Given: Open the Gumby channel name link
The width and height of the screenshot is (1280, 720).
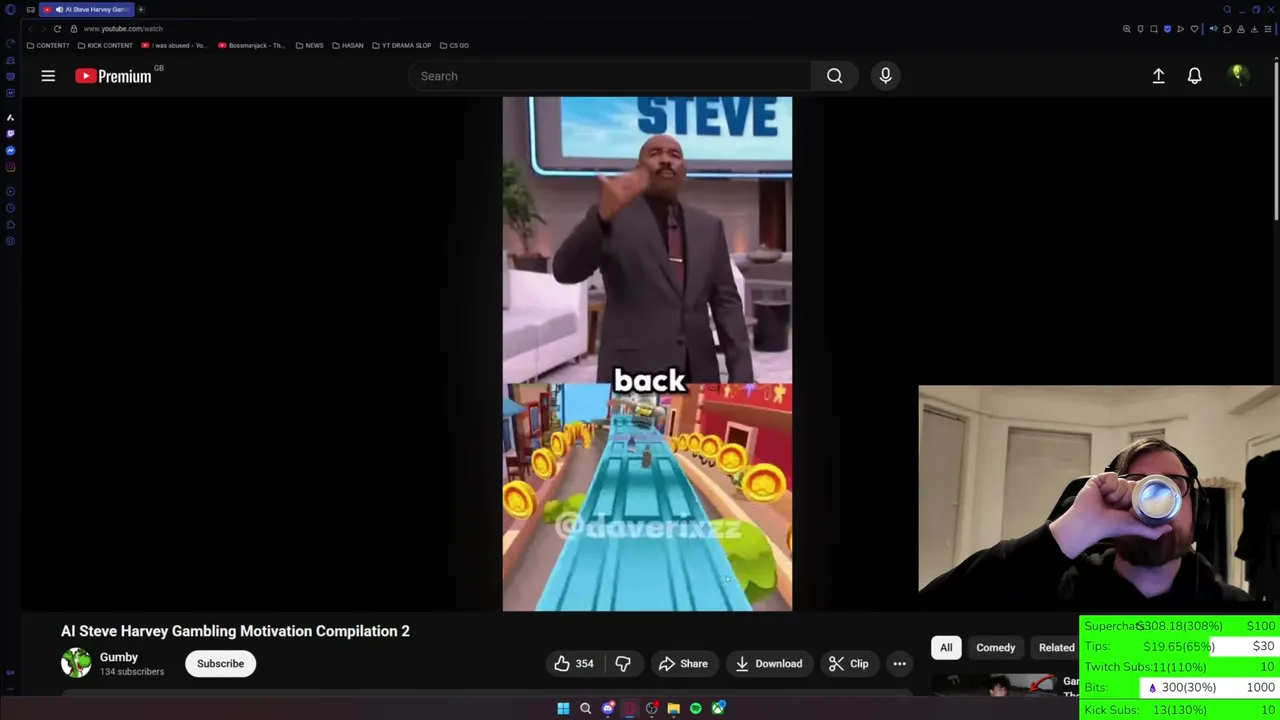Looking at the screenshot, I should pos(119,657).
